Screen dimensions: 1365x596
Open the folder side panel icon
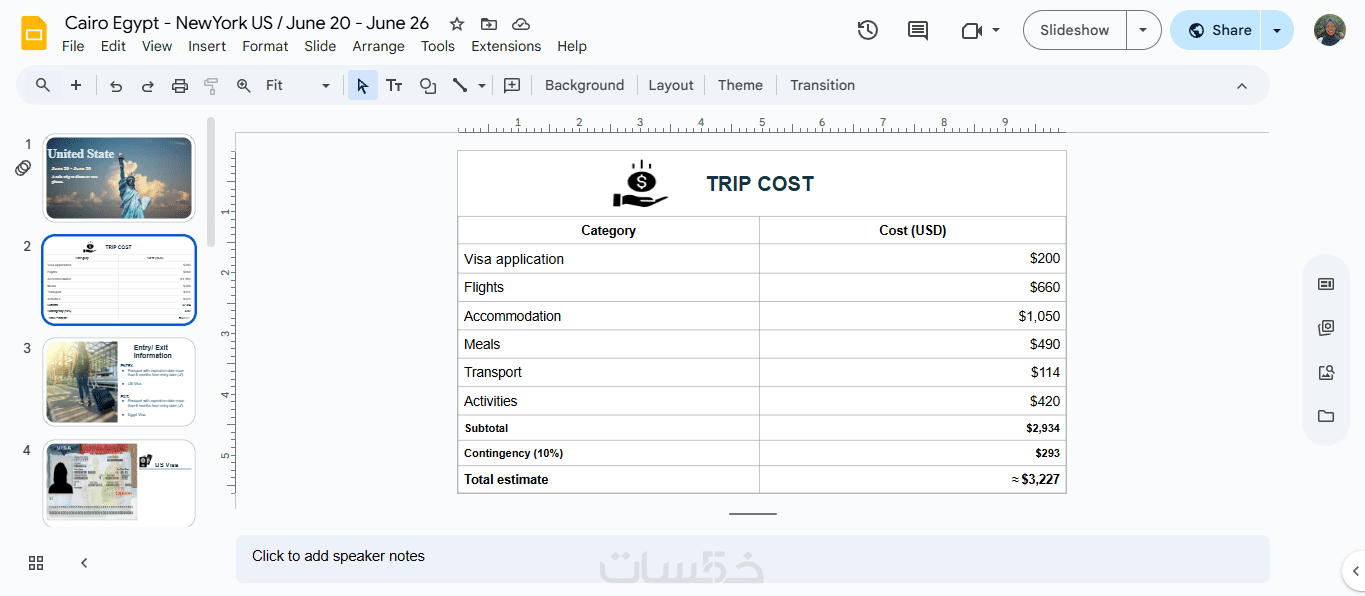[x=1327, y=416]
